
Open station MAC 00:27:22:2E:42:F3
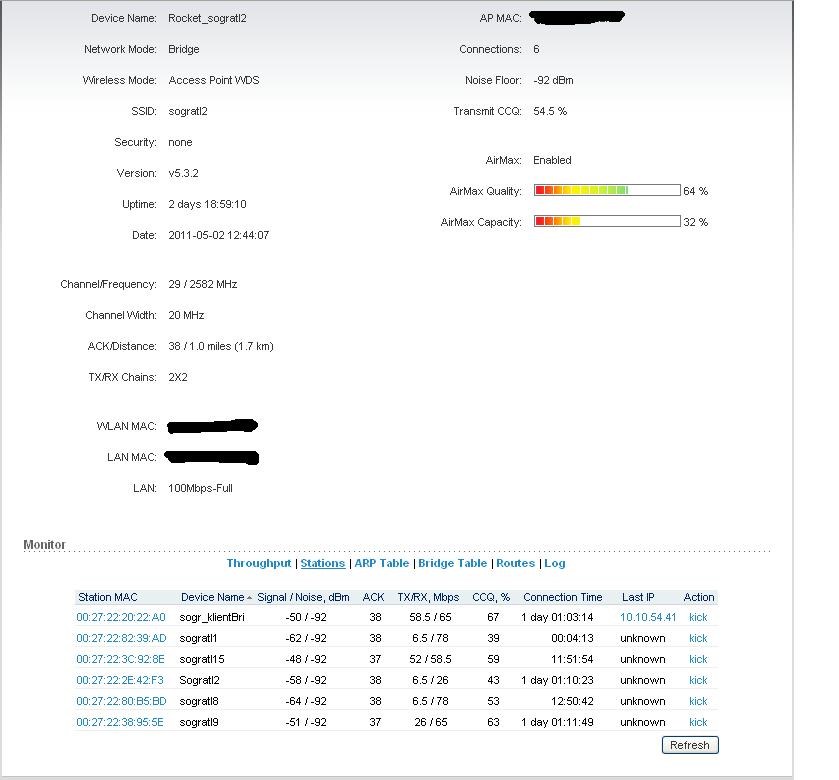pos(120,680)
